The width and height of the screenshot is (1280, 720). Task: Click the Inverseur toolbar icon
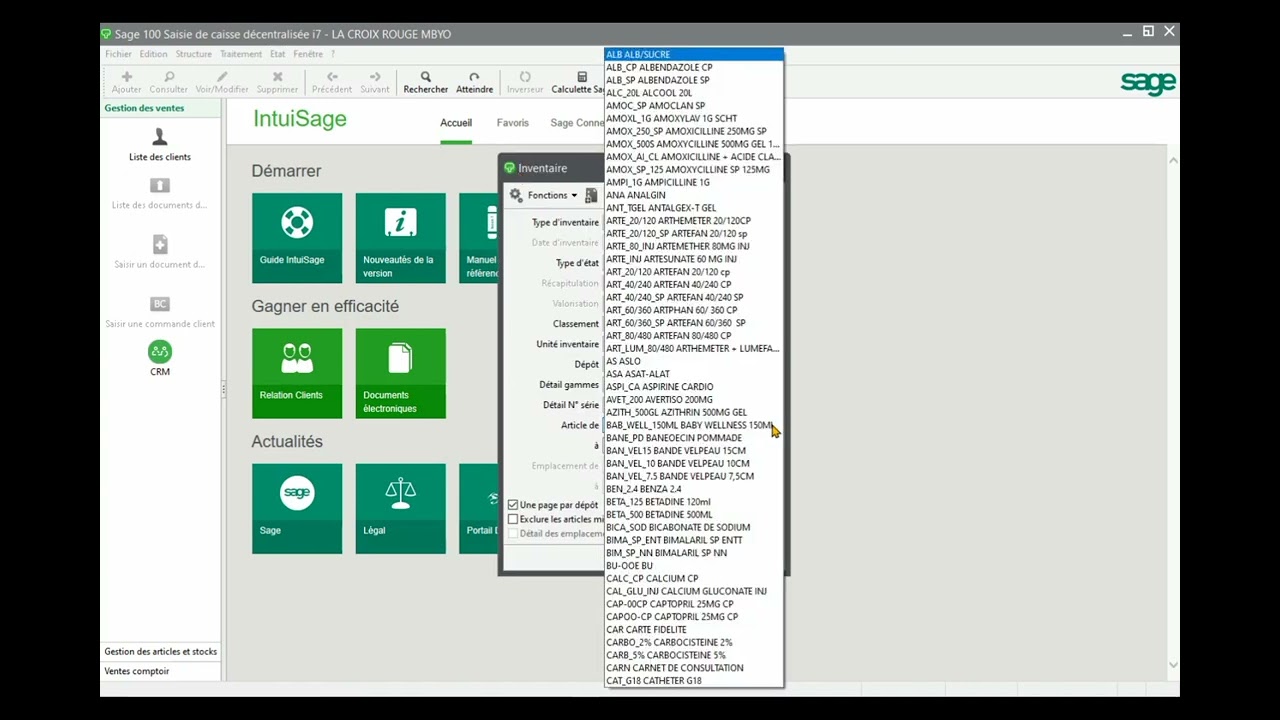(525, 77)
